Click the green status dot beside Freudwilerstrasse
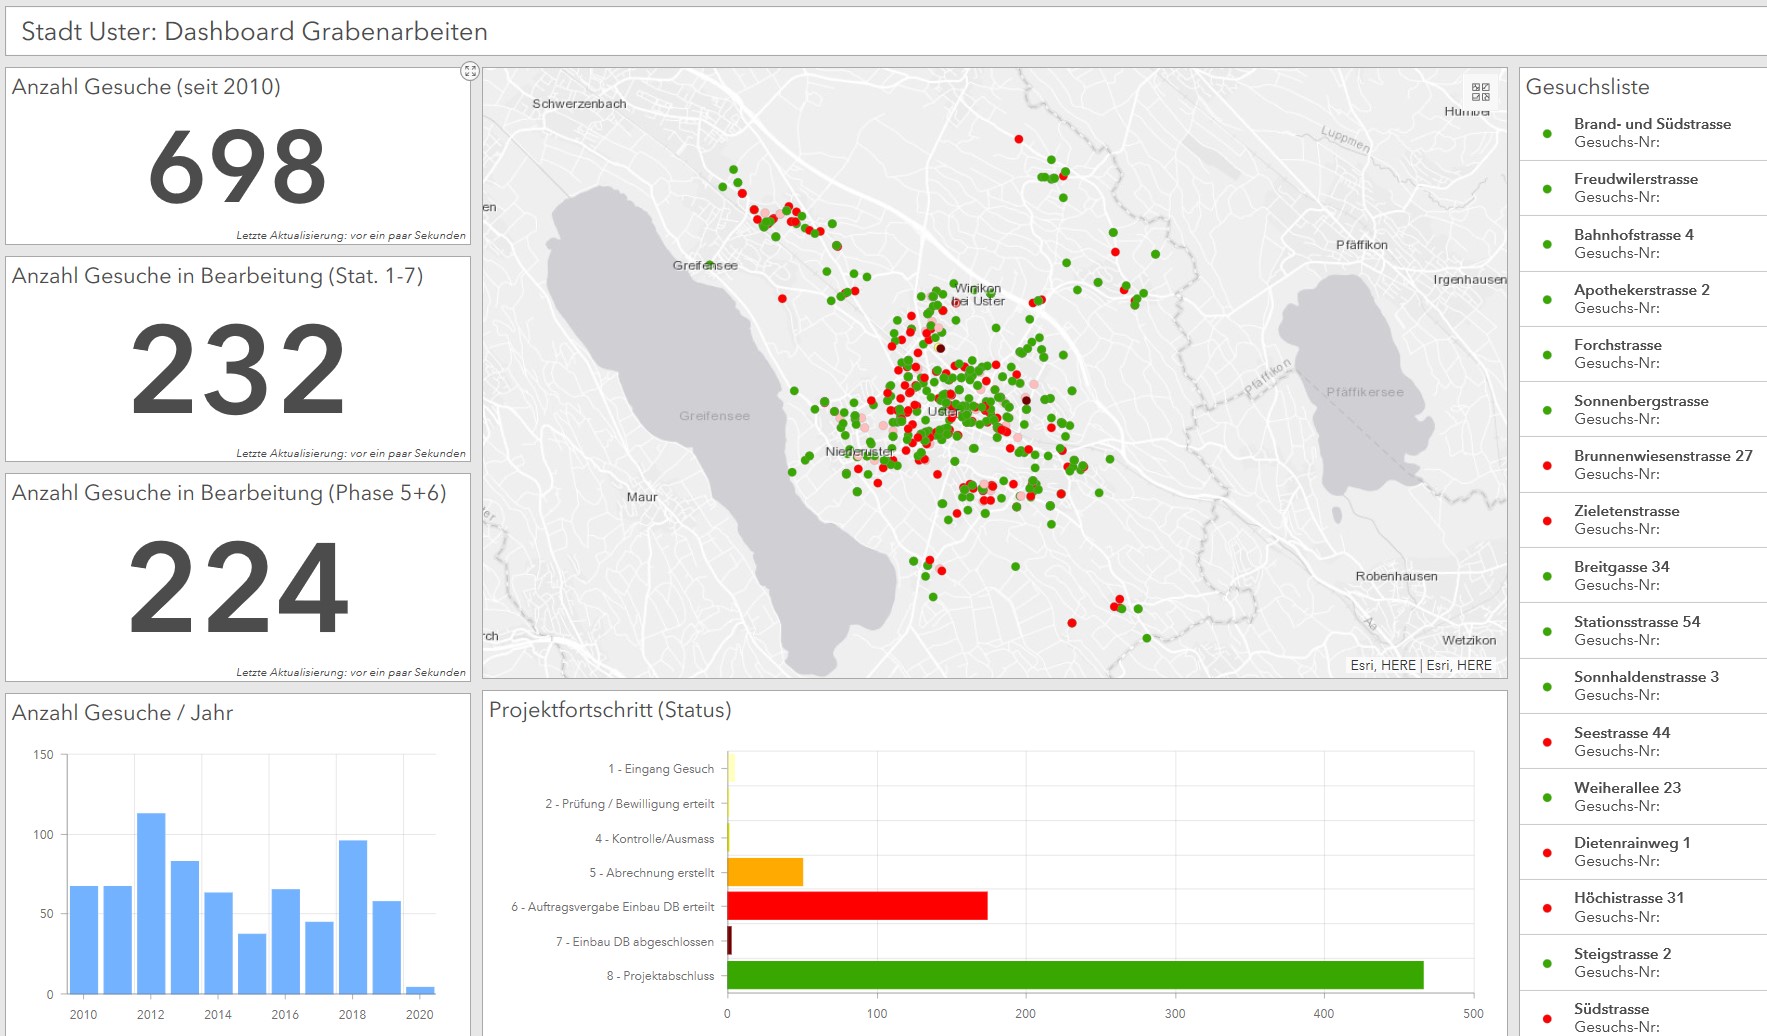1767x1036 pixels. 1547,189
